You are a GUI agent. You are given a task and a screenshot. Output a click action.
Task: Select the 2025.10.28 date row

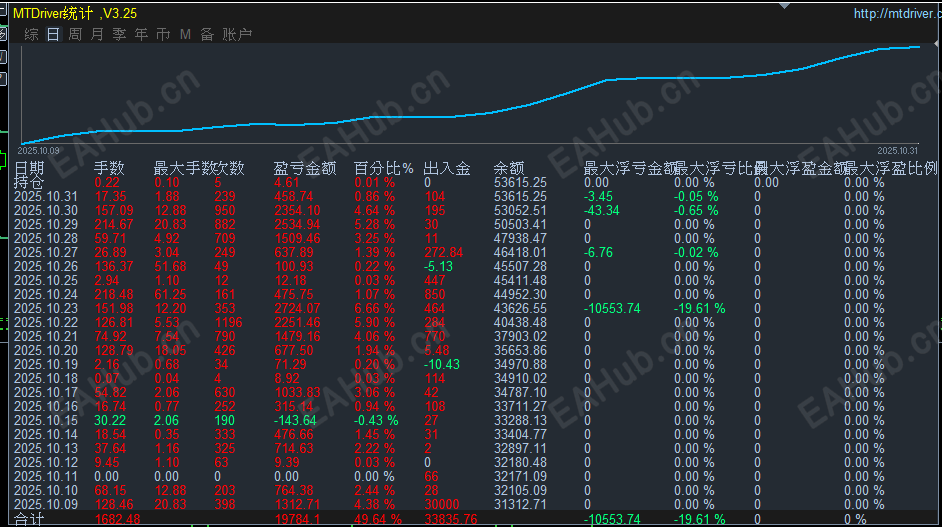click(46, 239)
